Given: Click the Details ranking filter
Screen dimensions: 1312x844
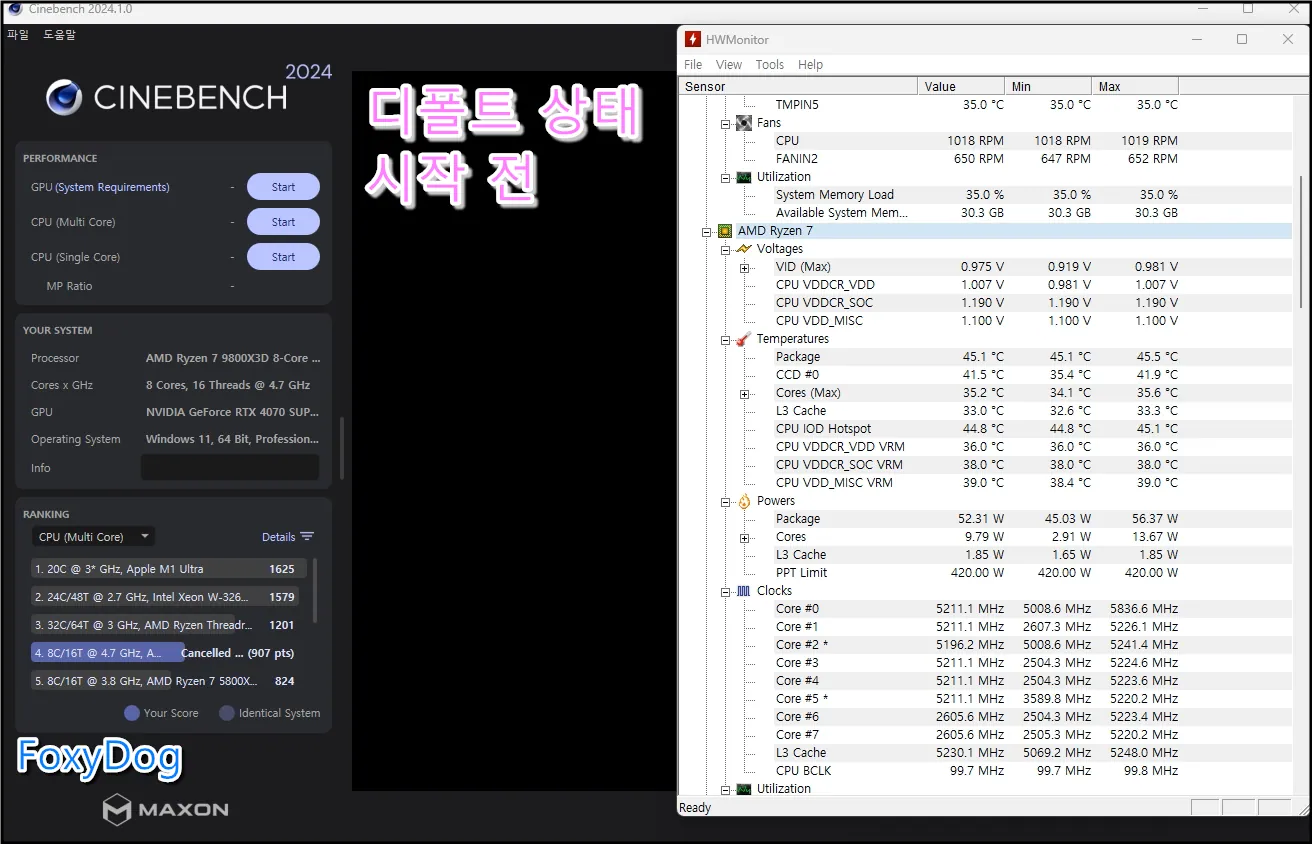Looking at the screenshot, I should tap(278, 537).
